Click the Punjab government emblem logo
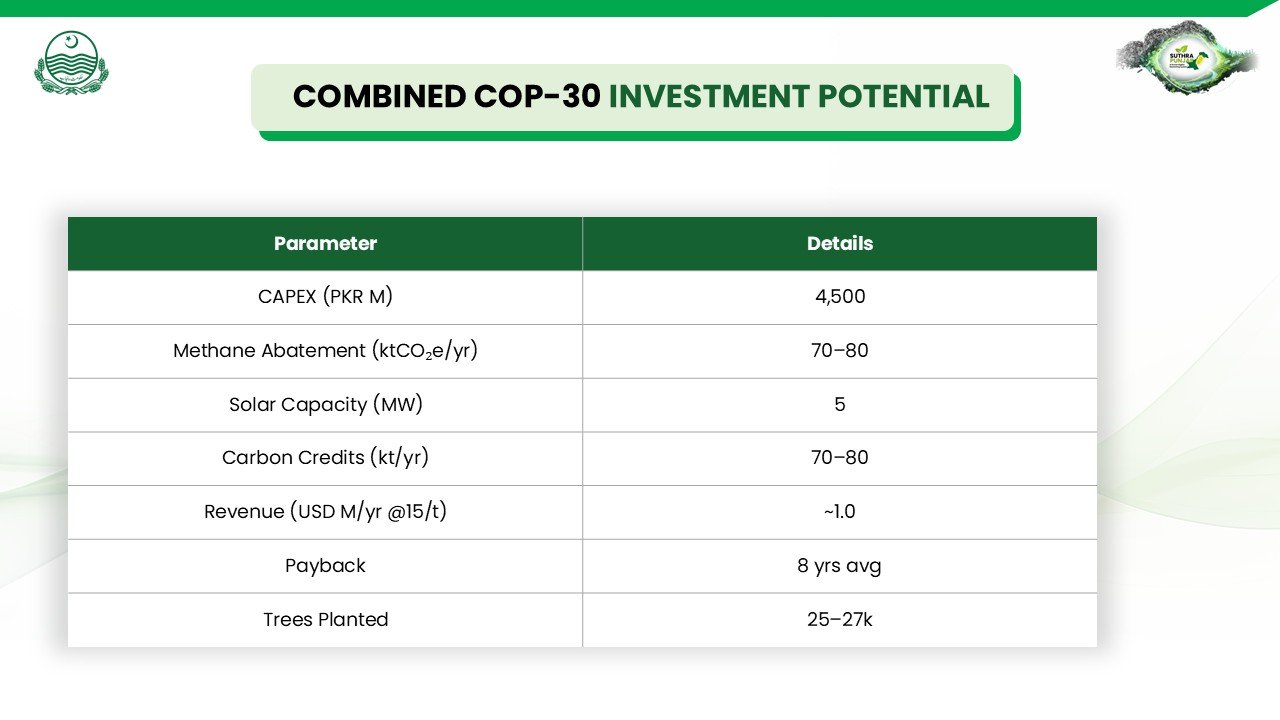The width and height of the screenshot is (1280, 720). (x=71, y=62)
